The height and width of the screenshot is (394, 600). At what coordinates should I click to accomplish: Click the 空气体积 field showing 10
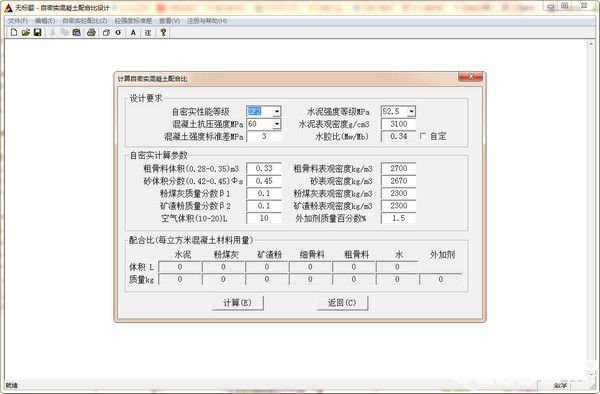tap(264, 218)
